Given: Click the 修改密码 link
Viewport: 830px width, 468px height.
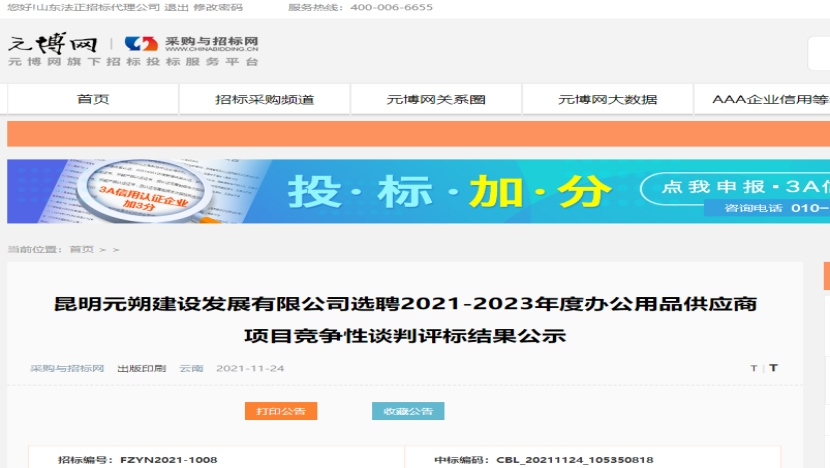Looking at the screenshot, I should 217,7.
